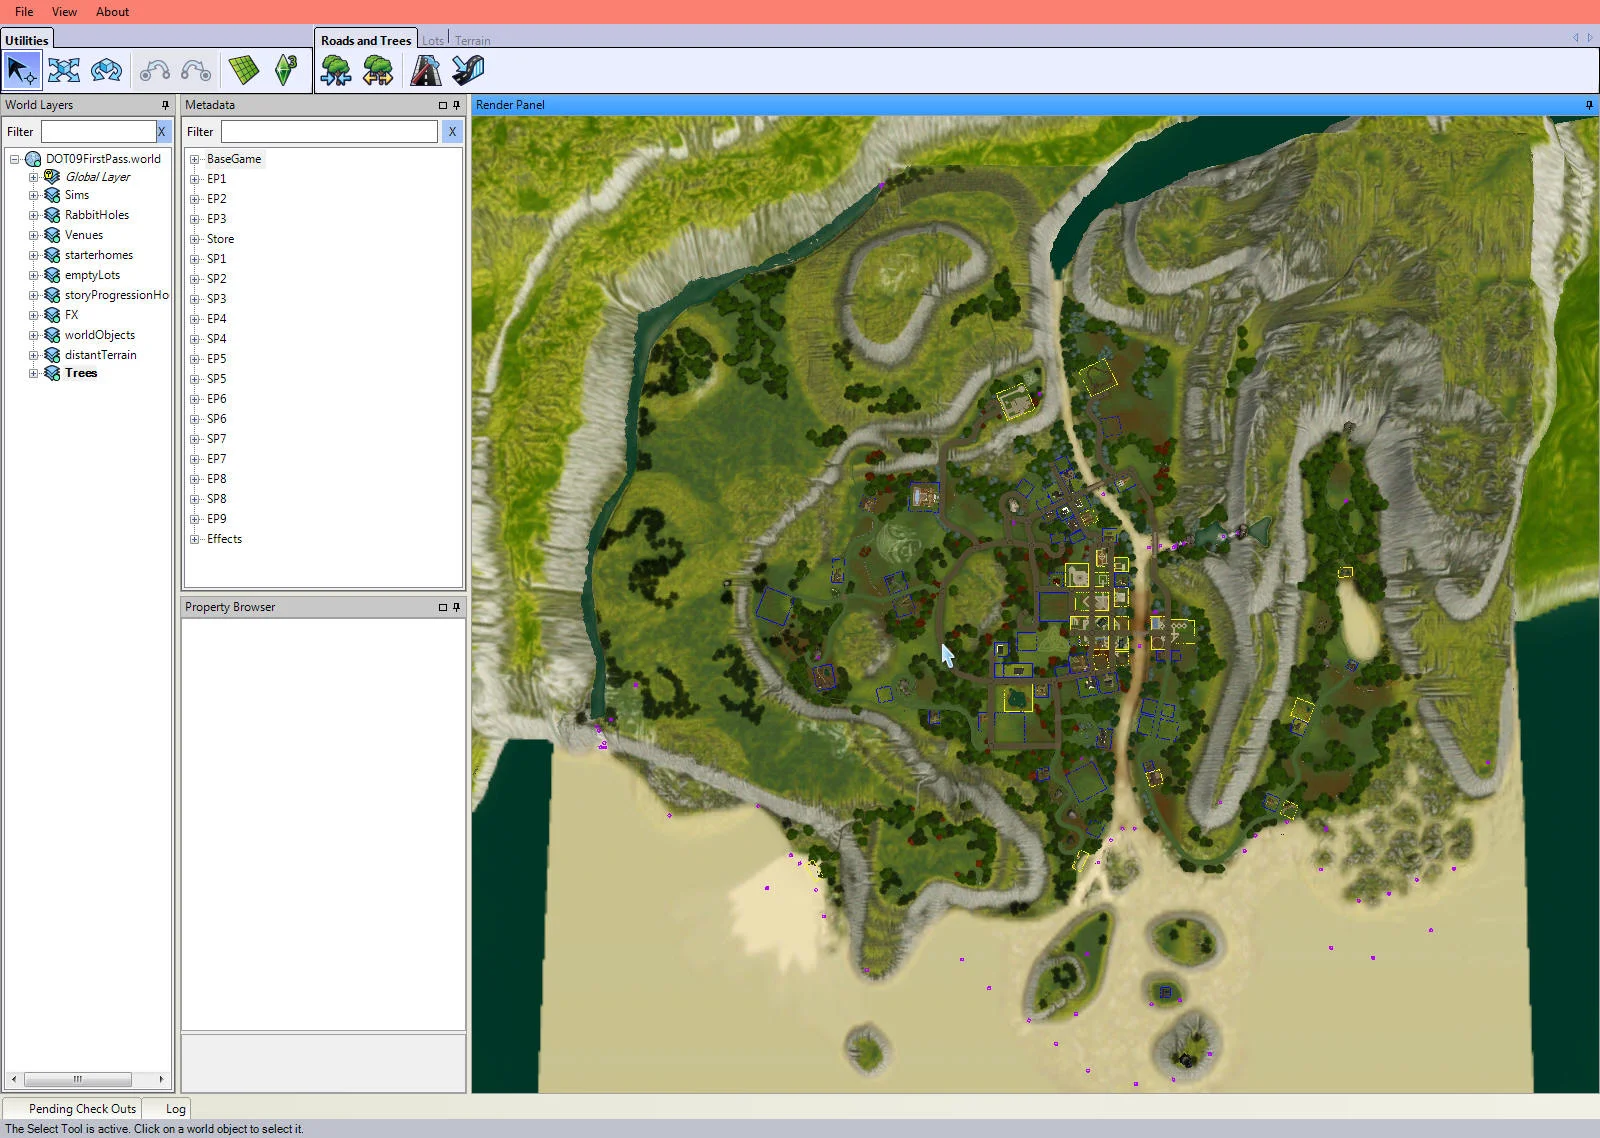This screenshot has height=1138, width=1600.
Task: Open the About menu
Action: coord(112,12)
